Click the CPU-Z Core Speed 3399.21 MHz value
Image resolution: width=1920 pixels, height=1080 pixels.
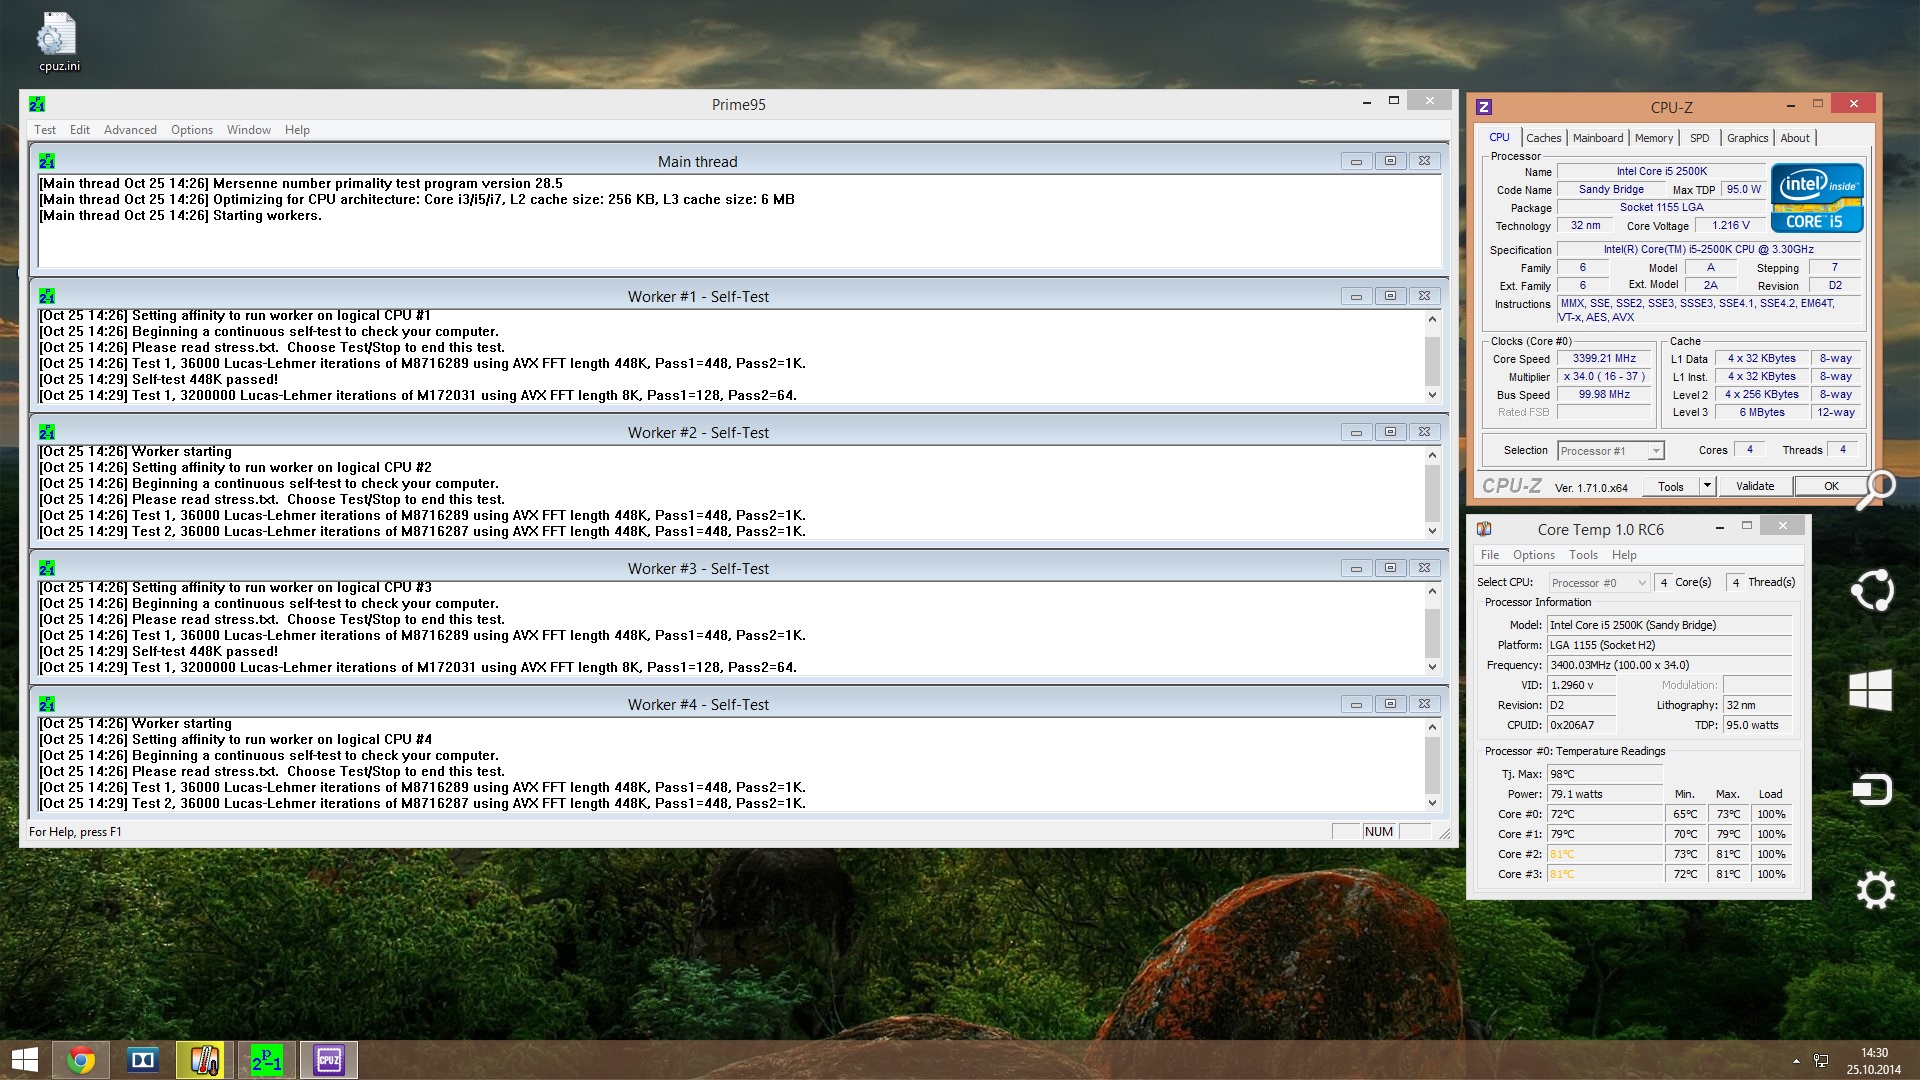pos(1604,358)
